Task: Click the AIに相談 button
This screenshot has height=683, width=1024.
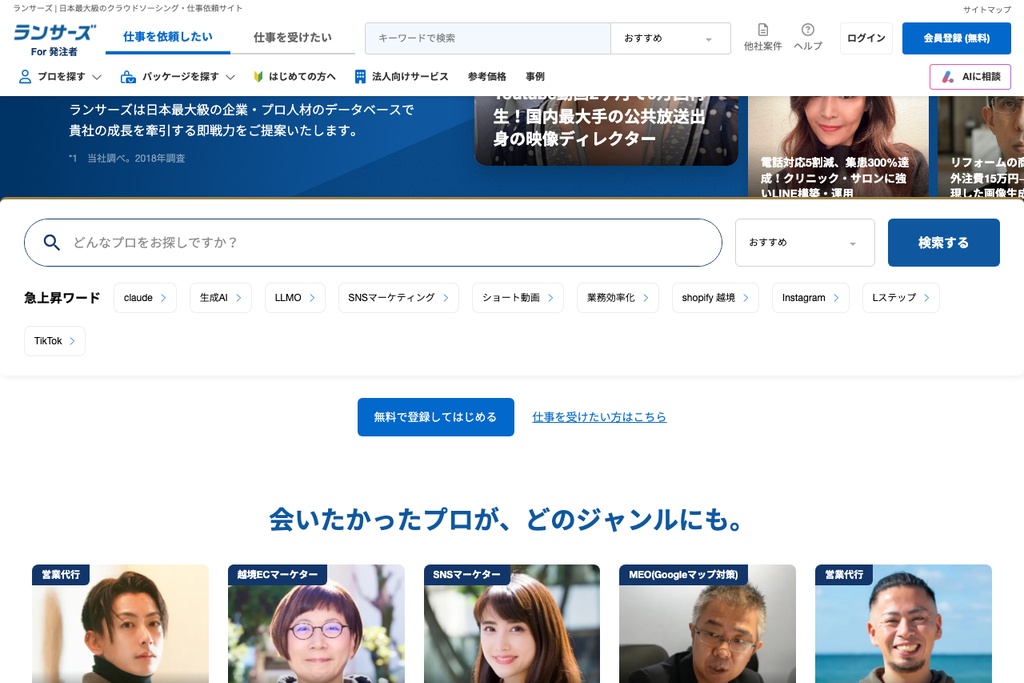Action: [970, 76]
